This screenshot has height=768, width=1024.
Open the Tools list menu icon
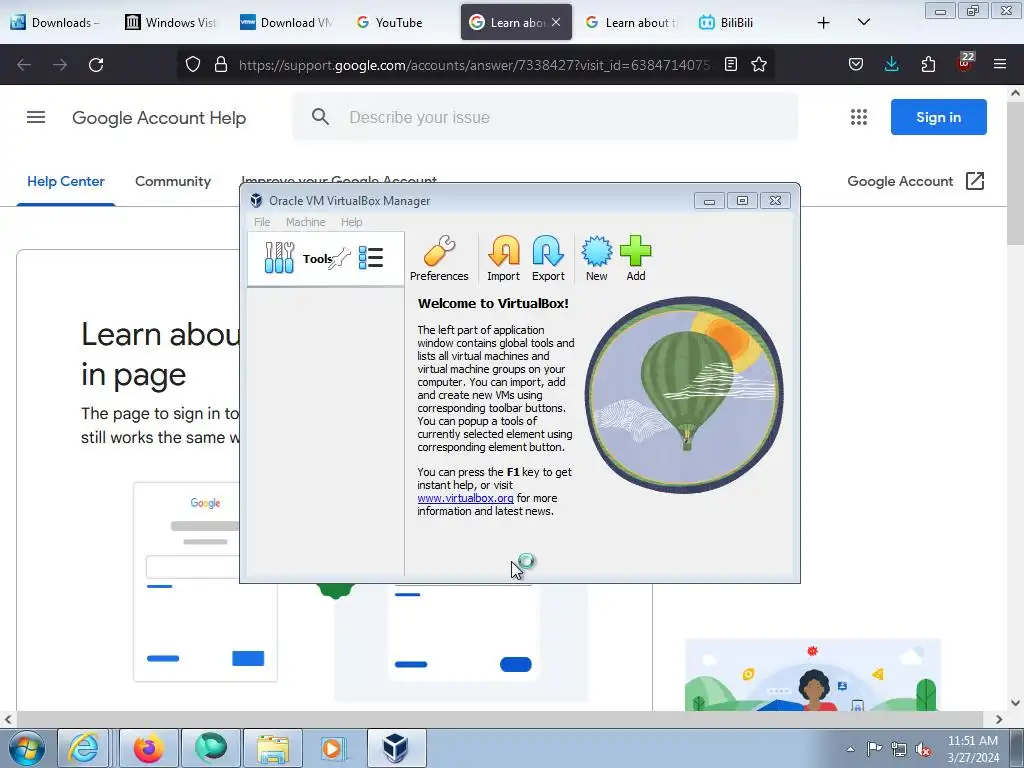pyautogui.click(x=371, y=257)
